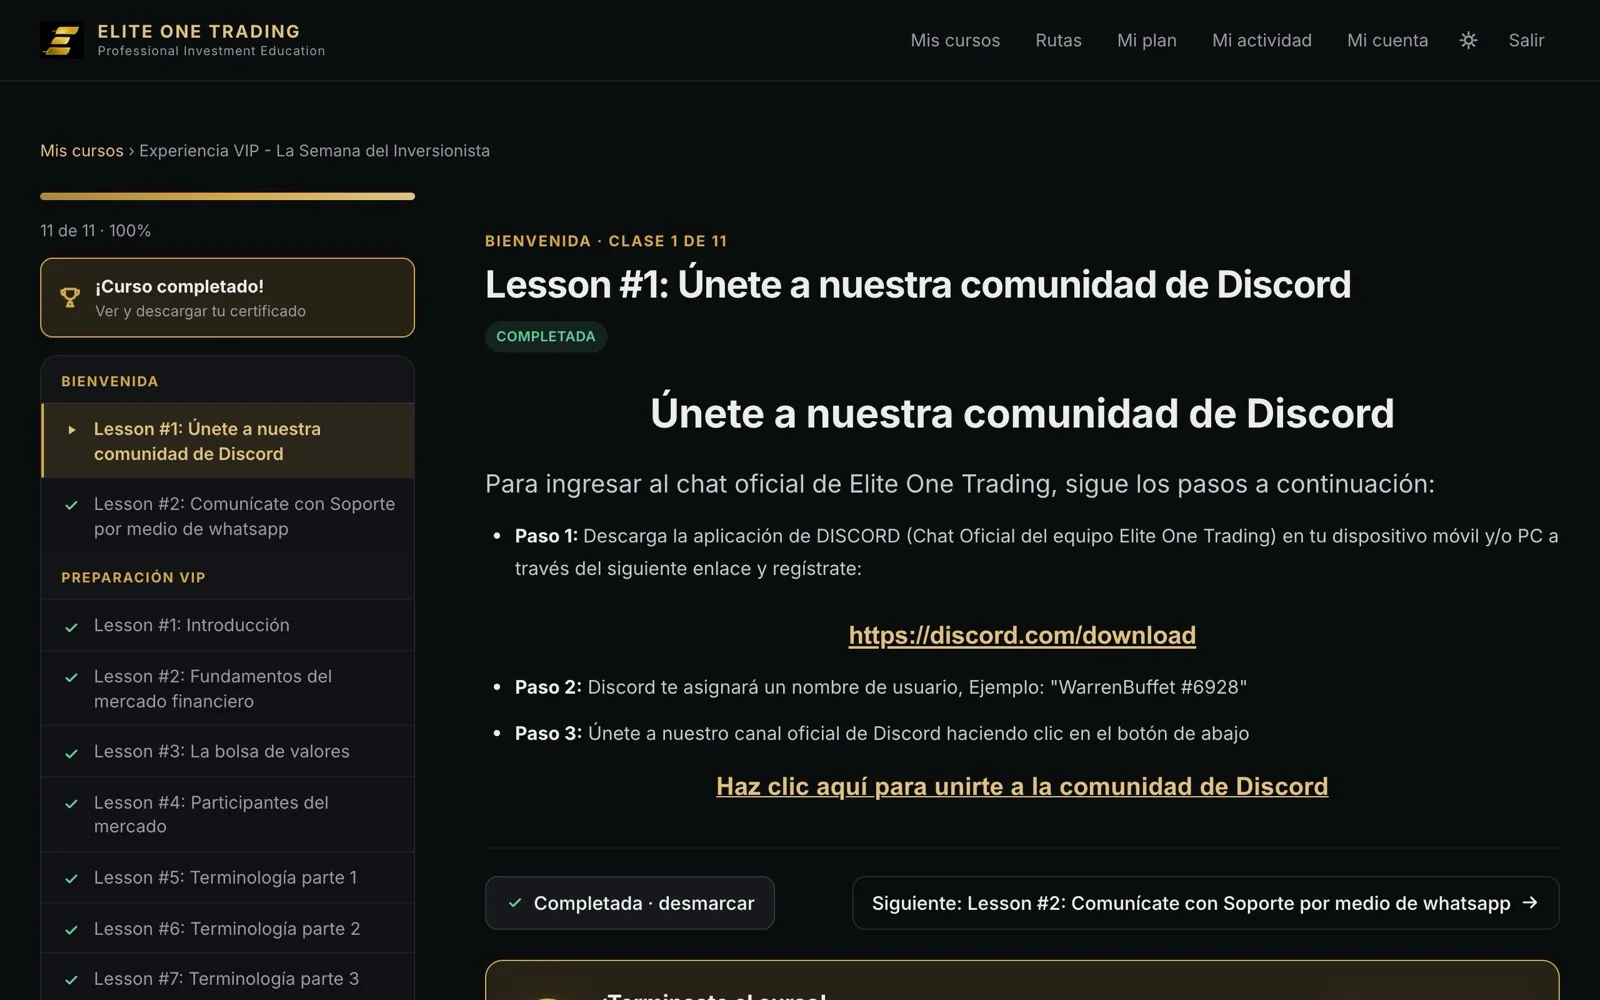Click checkmark icon in Completada desmarcar button
This screenshot has width=1600, height=1000.
[515, 903]
